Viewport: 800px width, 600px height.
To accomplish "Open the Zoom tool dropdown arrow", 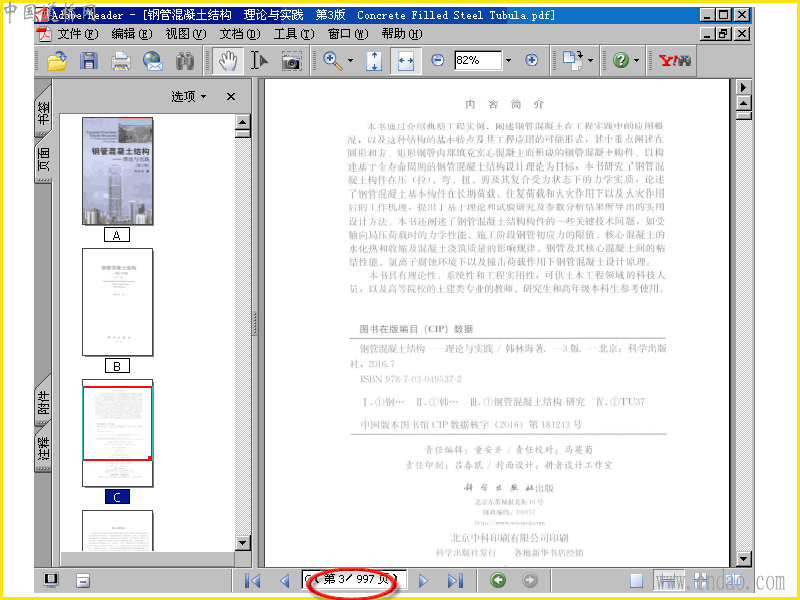I will tap(351, 61).
